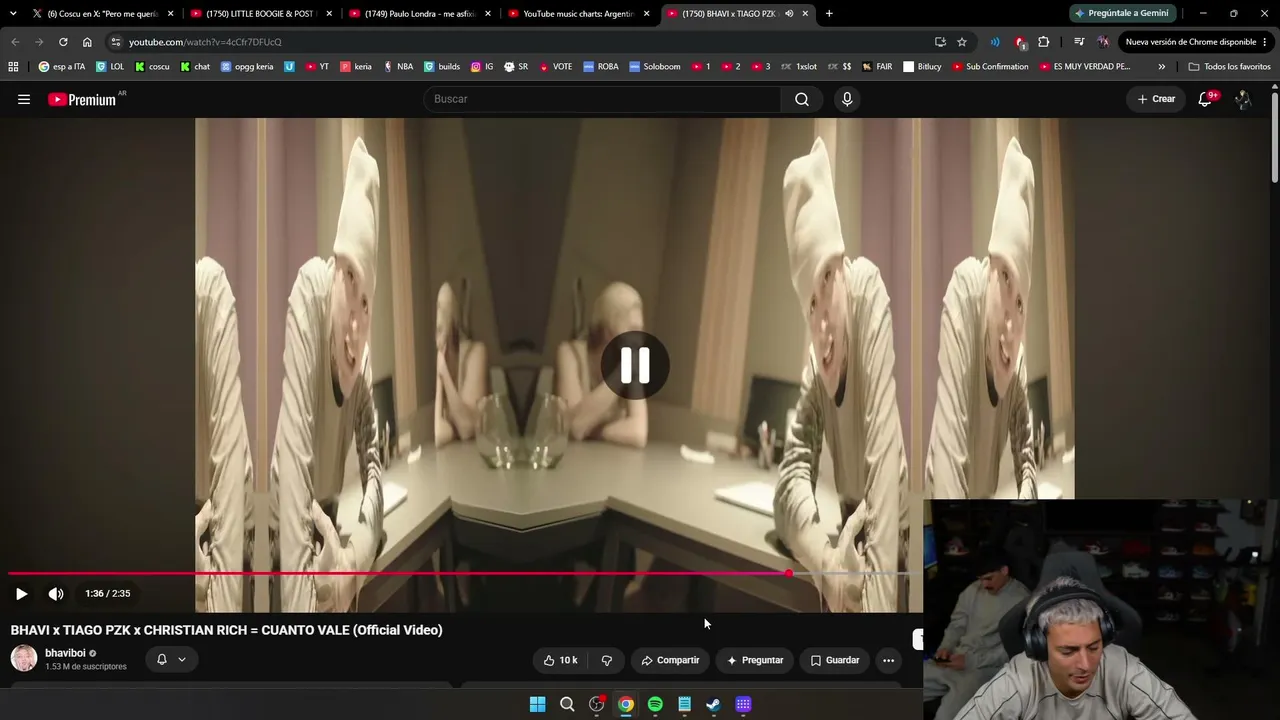Toggle subscription notification bell for bhaviboi
Image resolution: width=1280 pixels, height=720 pixels.
pos(162,659)
